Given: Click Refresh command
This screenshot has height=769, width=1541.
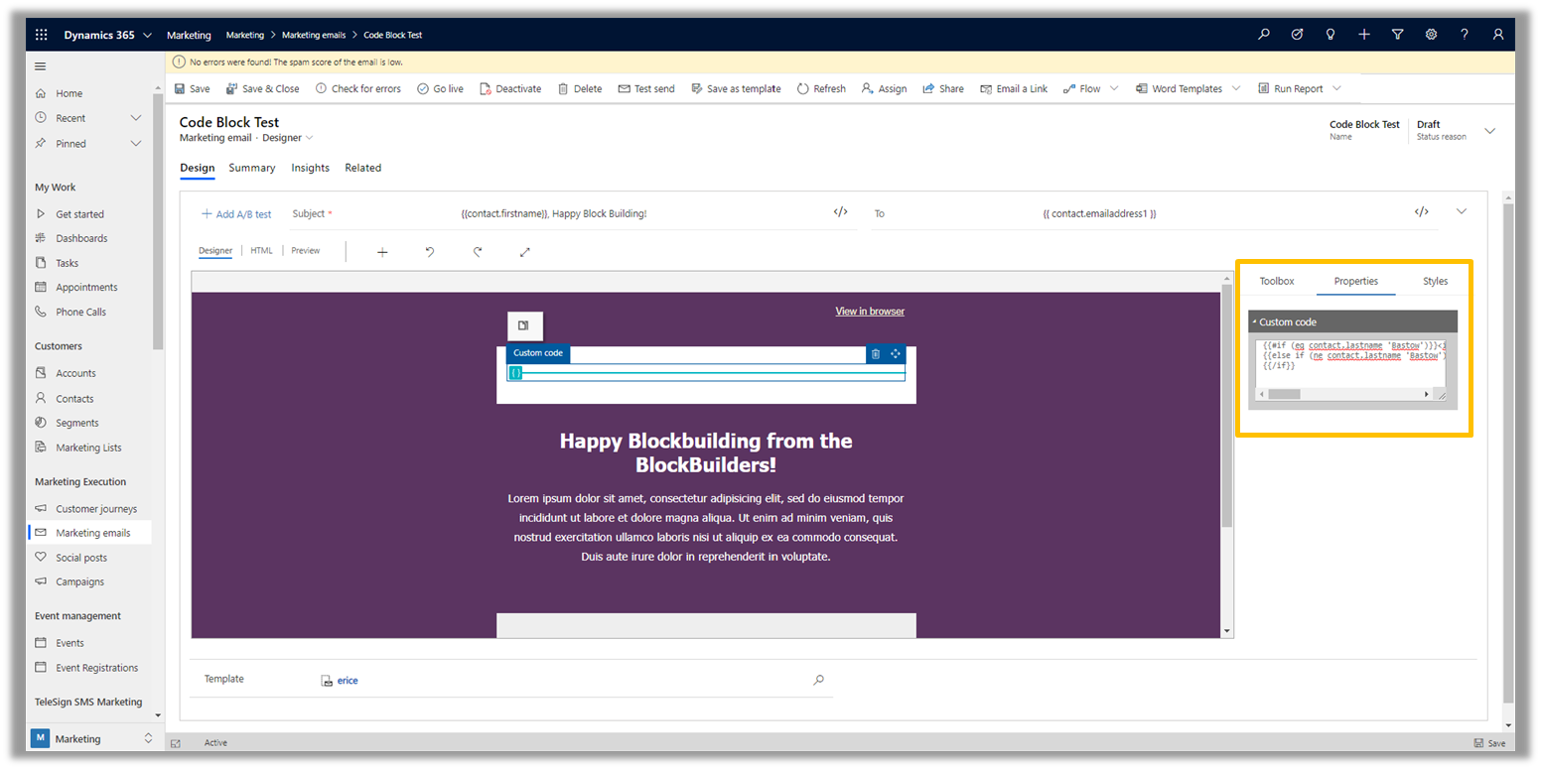Looking at the screenshot, I should (821, 89).
